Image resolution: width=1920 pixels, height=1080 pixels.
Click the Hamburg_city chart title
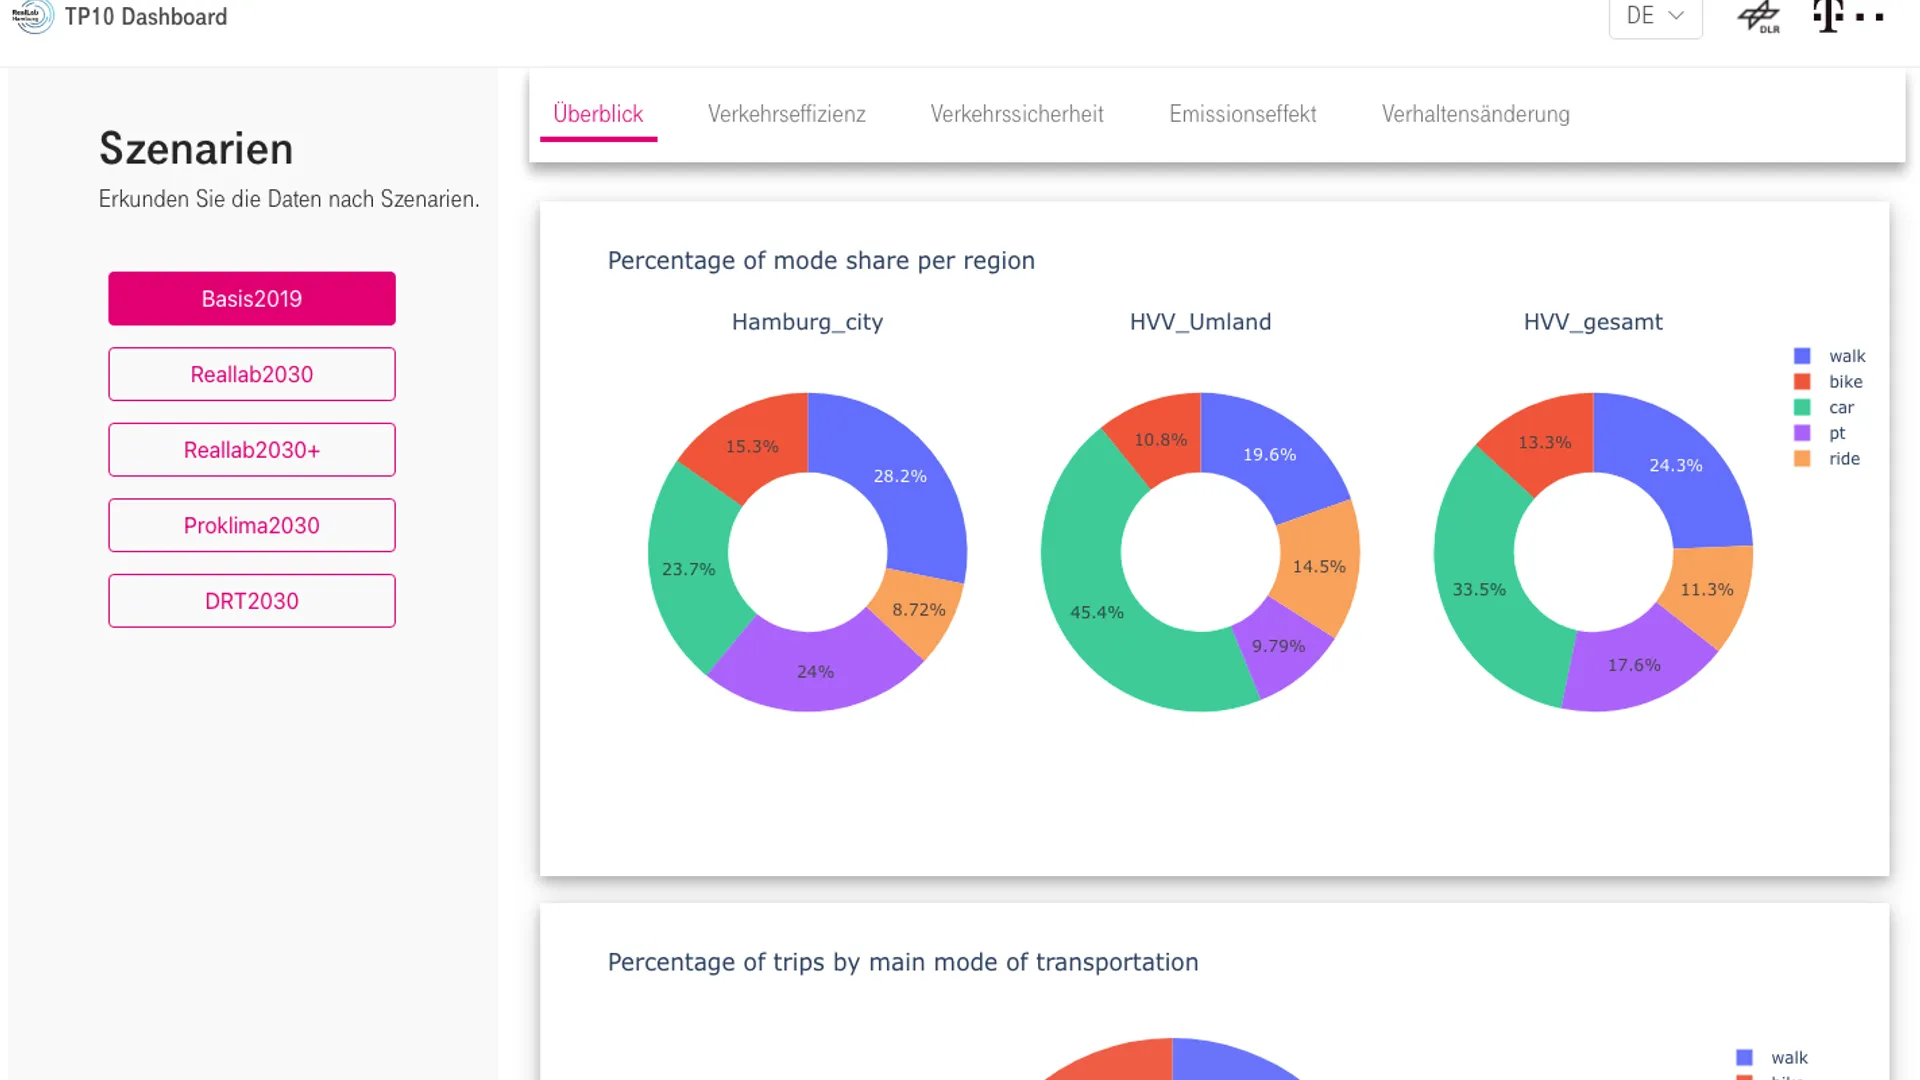tap(807, 322)
